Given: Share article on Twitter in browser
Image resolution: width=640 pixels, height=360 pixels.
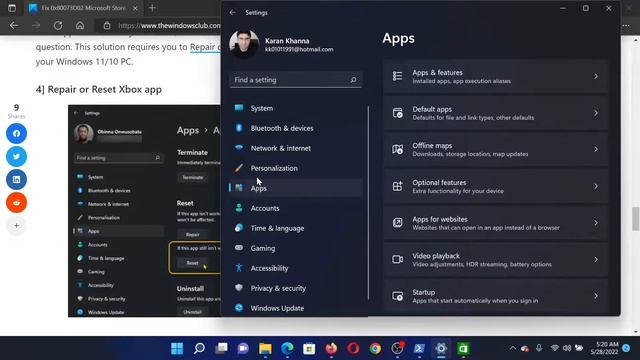Looking at the screenshot, I should (x=16, y=156).
